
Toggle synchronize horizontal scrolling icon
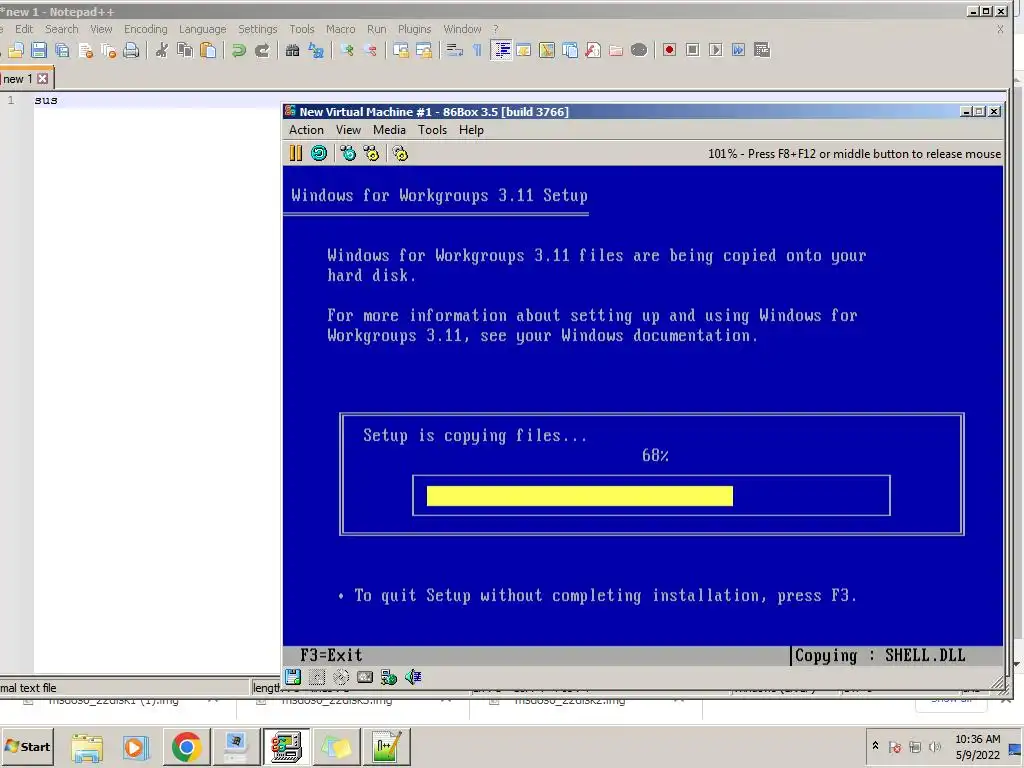(424, 50)
